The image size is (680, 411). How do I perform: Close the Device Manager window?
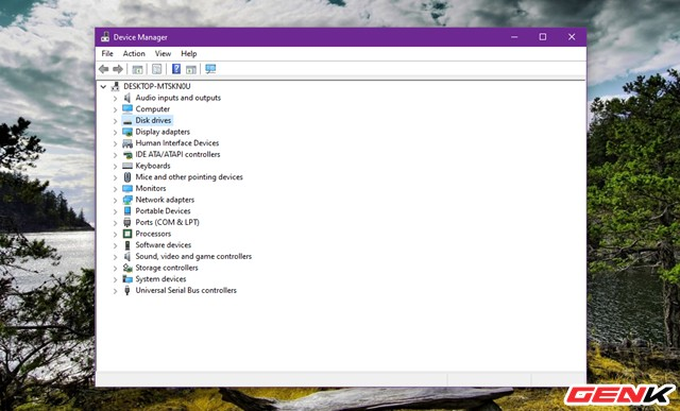pos(572,37)
